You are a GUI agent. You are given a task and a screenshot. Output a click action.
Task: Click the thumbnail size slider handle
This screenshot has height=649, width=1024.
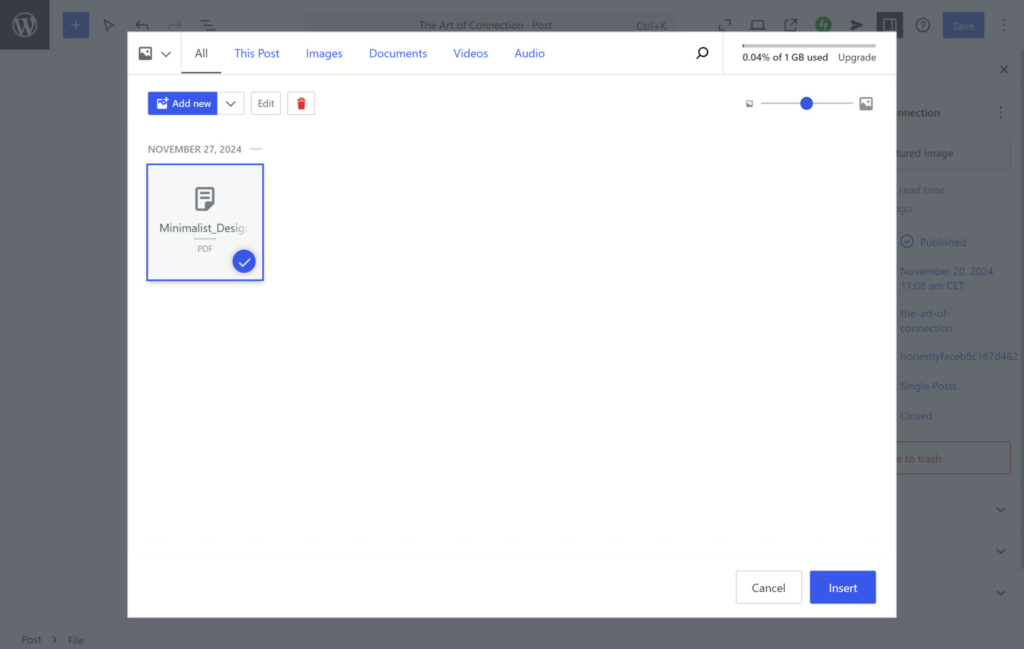tap(806, 103)
